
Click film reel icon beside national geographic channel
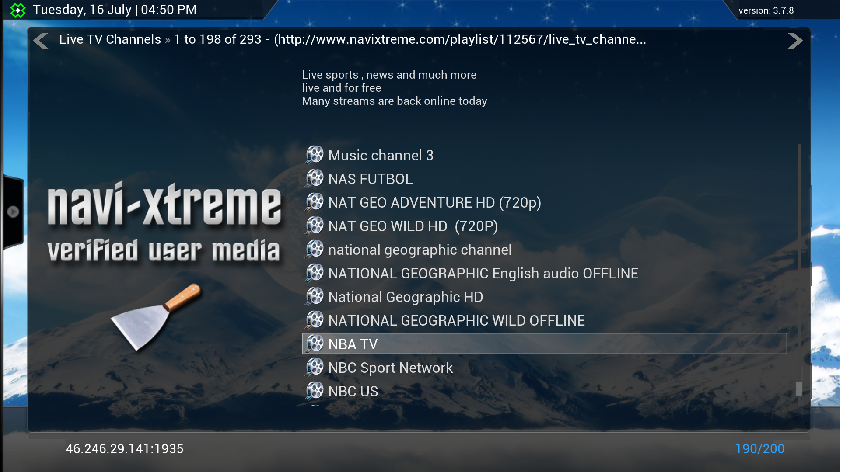[x=315, y=249]
